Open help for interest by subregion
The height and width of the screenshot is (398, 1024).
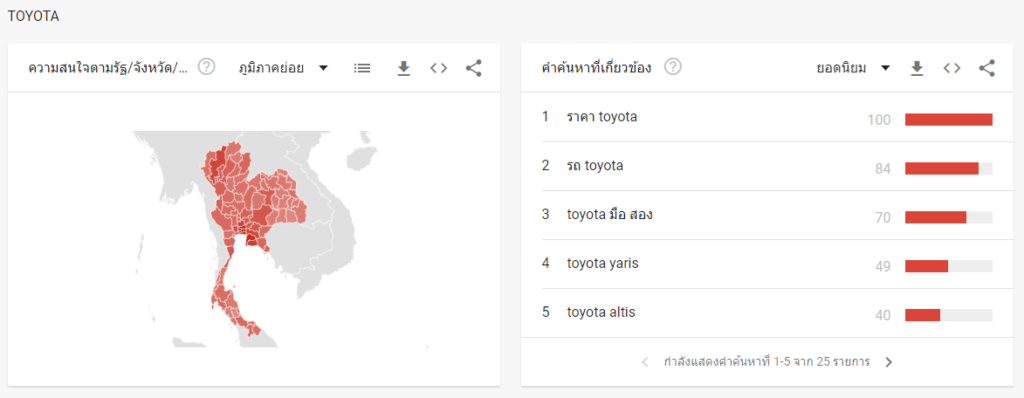coord(206,67)
